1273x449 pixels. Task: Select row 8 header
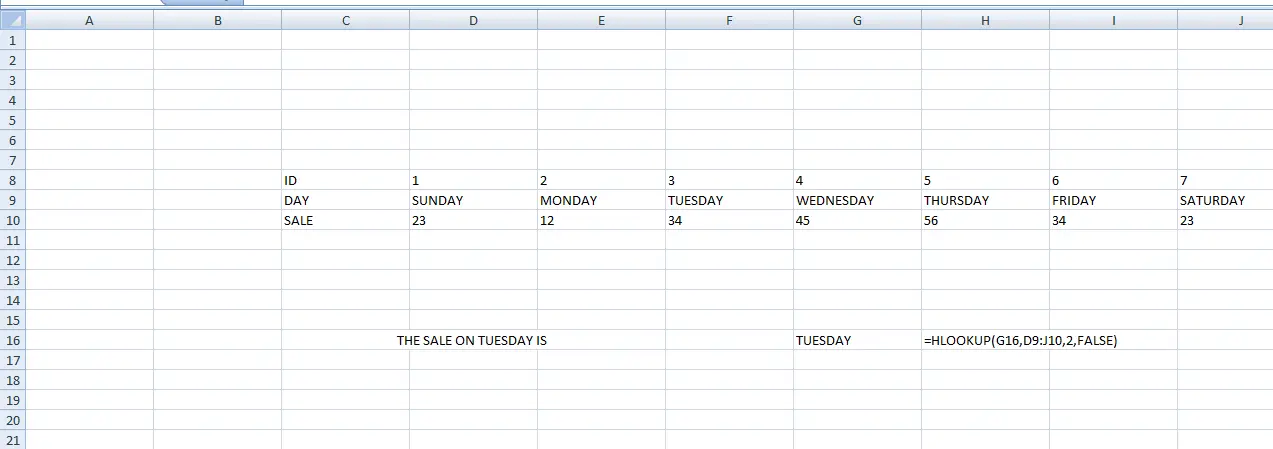(x=12, y=180)
